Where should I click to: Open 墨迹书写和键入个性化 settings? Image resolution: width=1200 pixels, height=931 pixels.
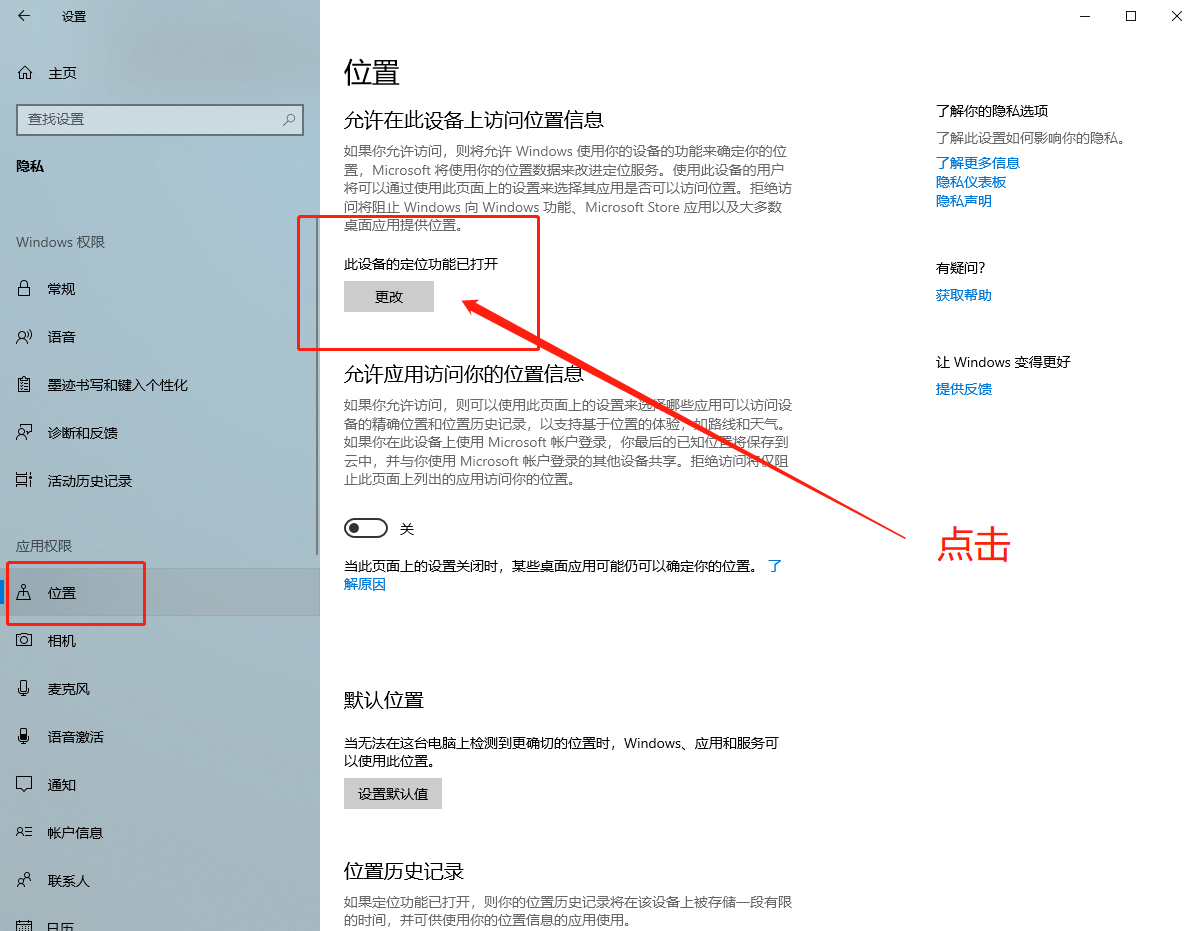pos(24,384)
